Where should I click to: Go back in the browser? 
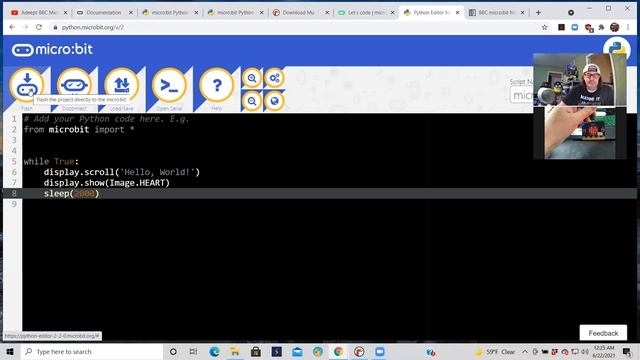click(x=12, y=27)
